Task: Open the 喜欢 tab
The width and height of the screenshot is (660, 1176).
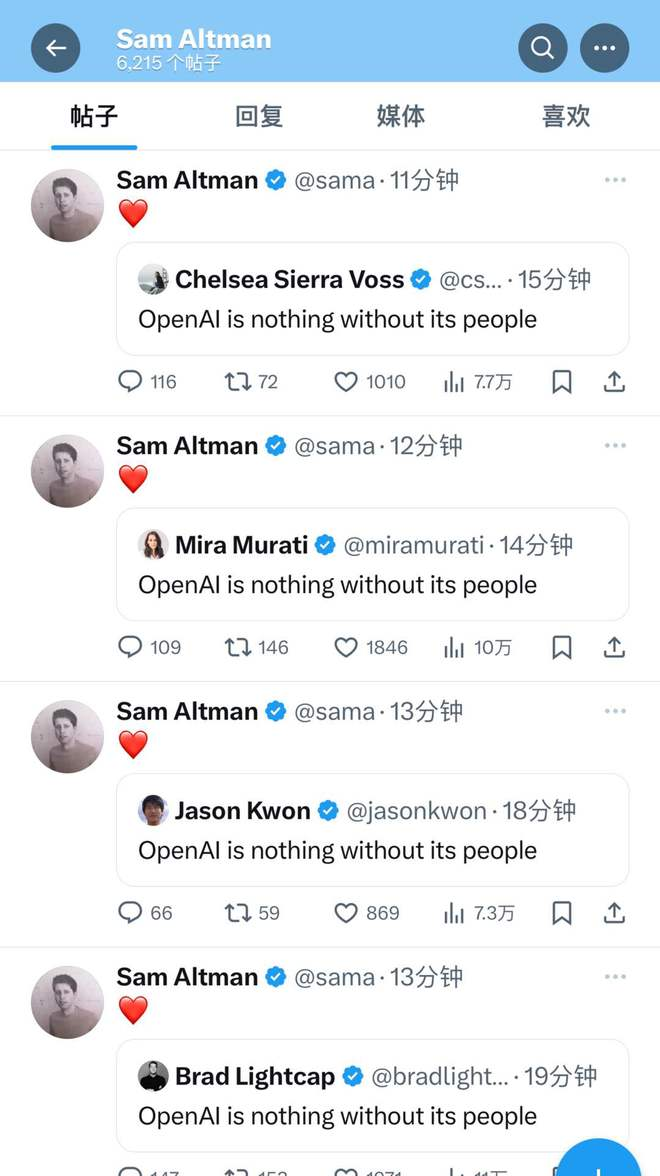Action: pyautogui.click(x=566, y=116)
